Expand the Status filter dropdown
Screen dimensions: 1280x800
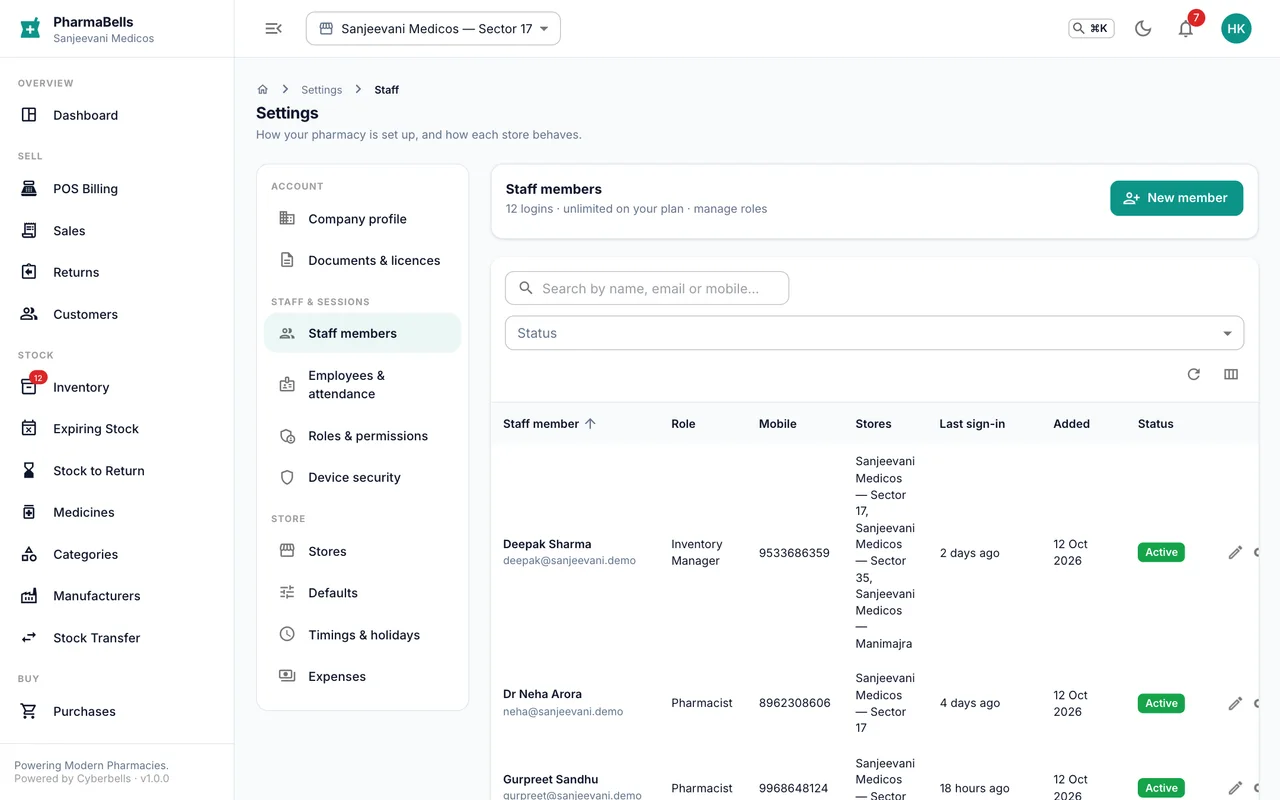pos(874,333)
